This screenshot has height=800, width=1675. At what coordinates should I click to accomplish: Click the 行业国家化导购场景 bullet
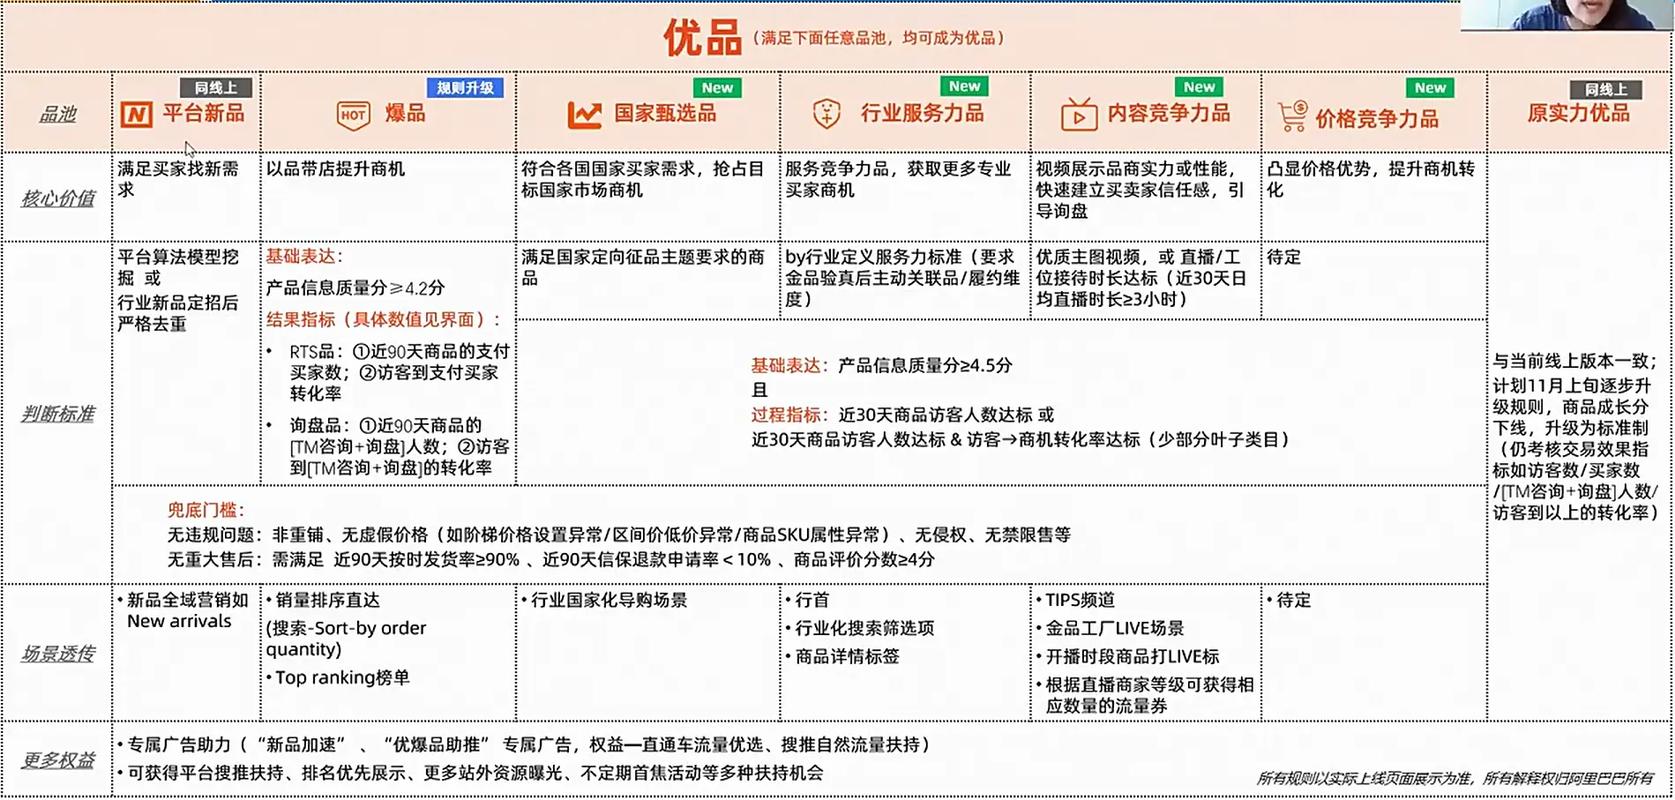(x=604, y=600)
